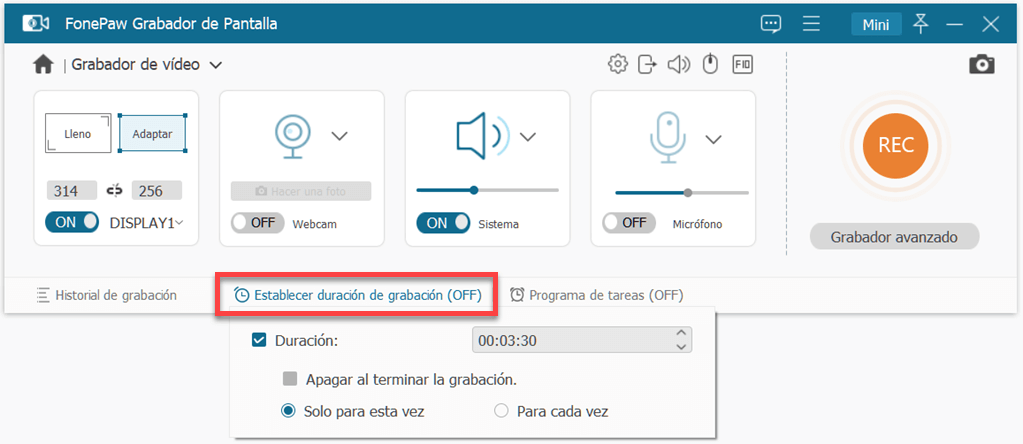Screen dimensions: 1023x444
Task: Adjust the system sound volume slider
Action: tap(487, 190)
